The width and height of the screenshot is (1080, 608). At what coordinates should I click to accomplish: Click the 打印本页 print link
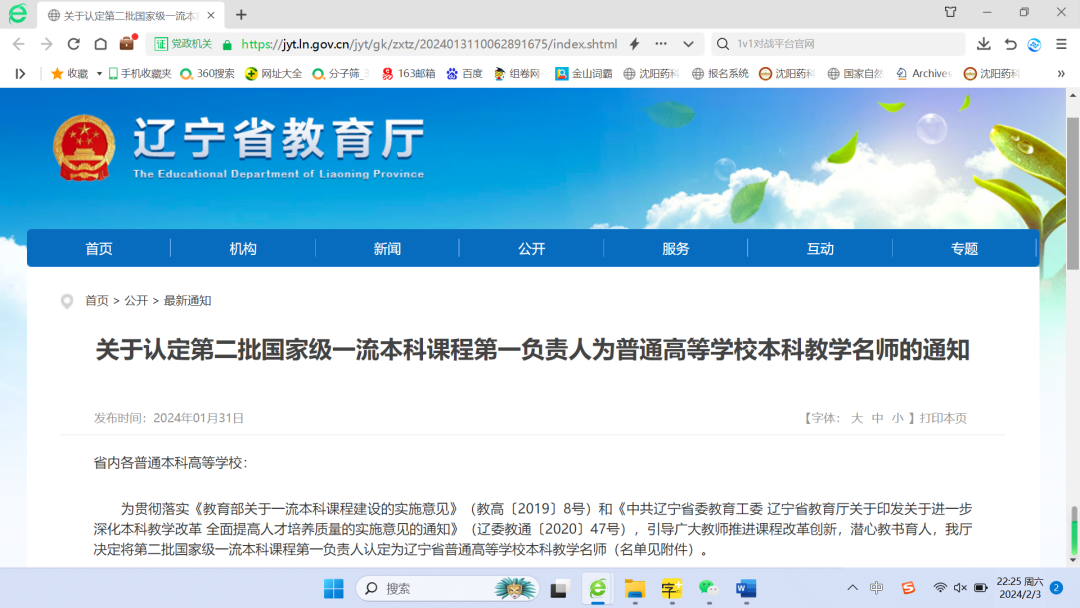(943, 418)
